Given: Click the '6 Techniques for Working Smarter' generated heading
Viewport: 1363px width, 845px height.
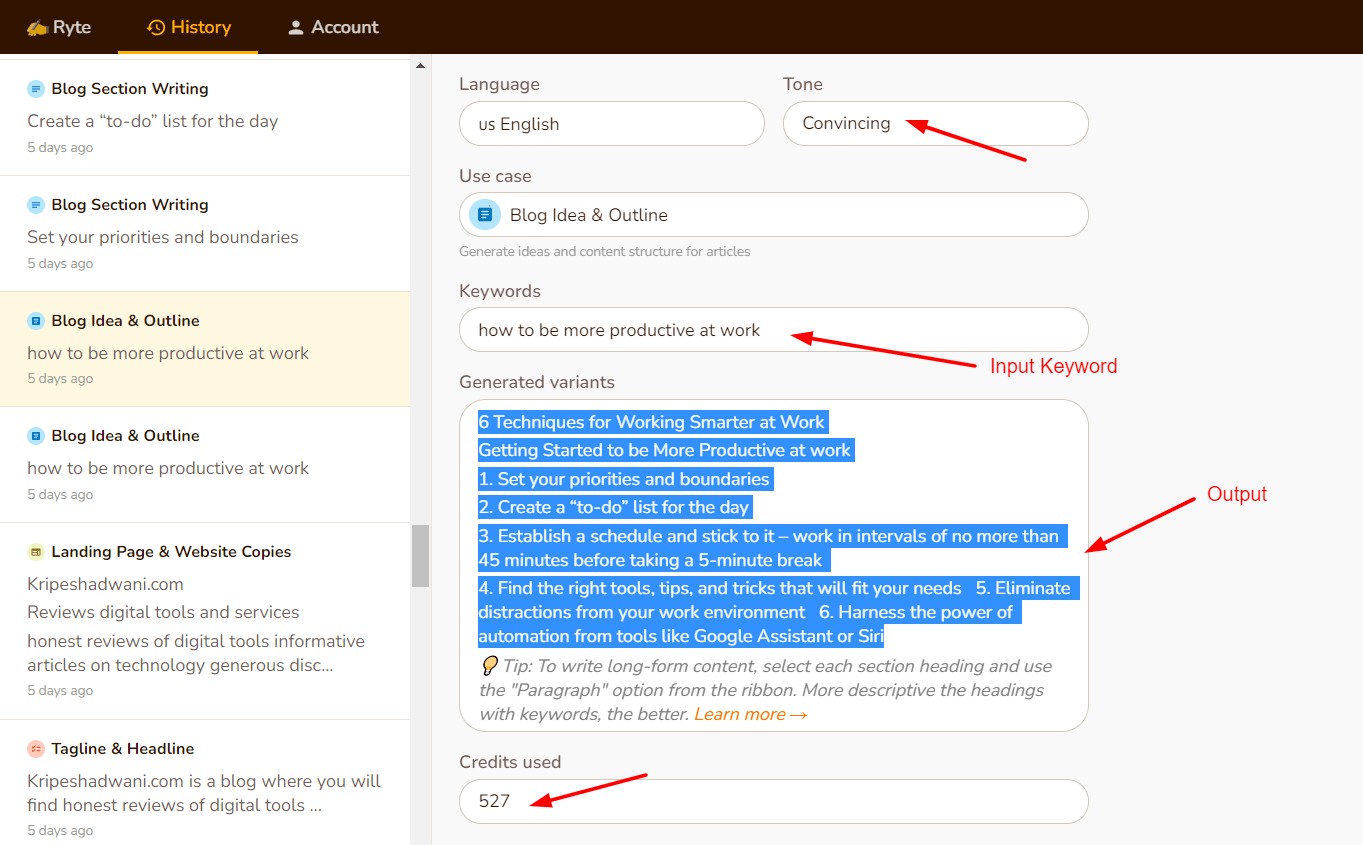Looking at the screenshot, I should (x=652, y=422).
